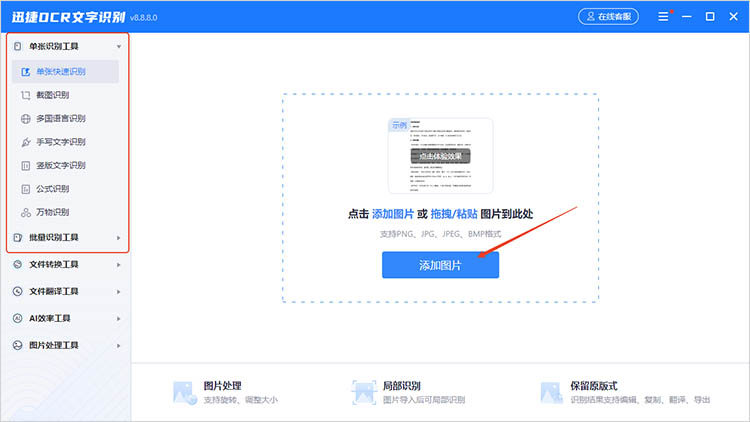Click the 多国语言识别 globe icon
This screenshot has height=422, width=750.
(x=26, y=119)
